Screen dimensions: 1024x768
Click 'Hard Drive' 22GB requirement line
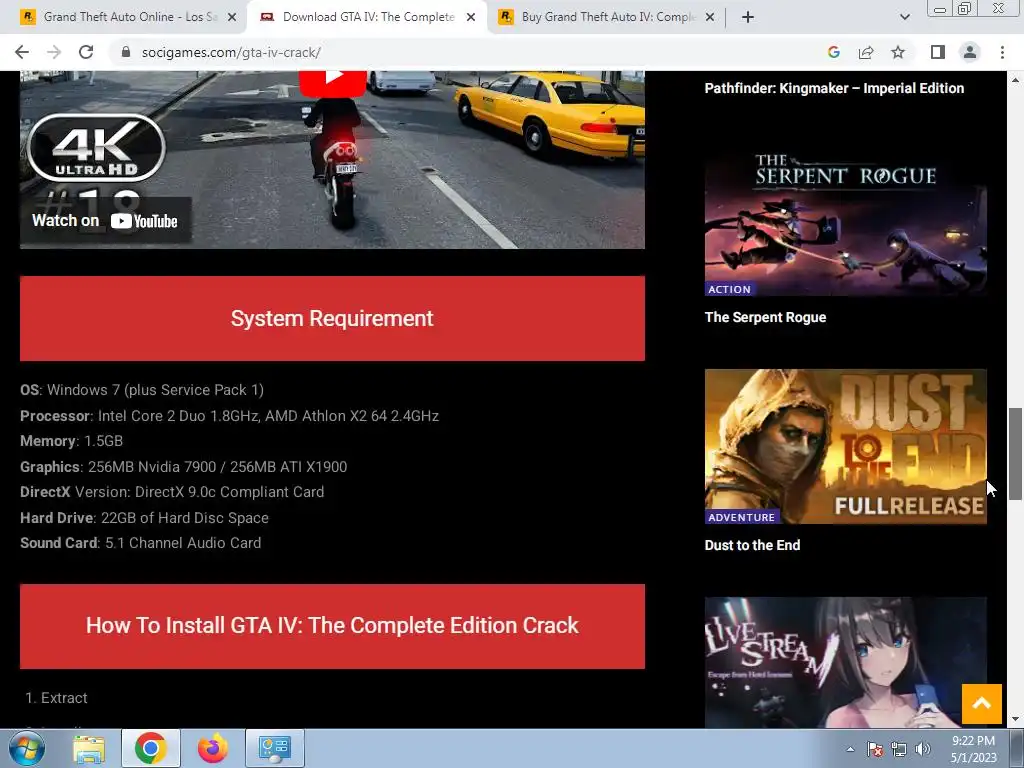click(144, 518)
